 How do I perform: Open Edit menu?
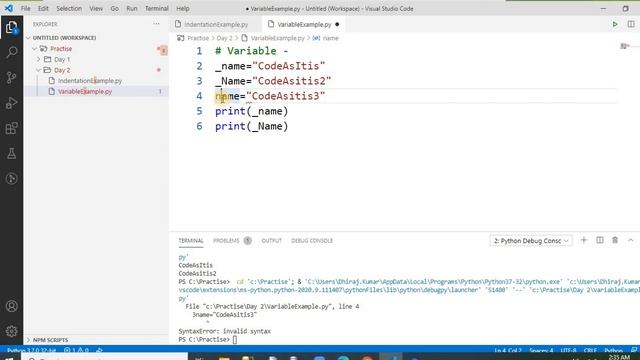[x=43, y=8]
